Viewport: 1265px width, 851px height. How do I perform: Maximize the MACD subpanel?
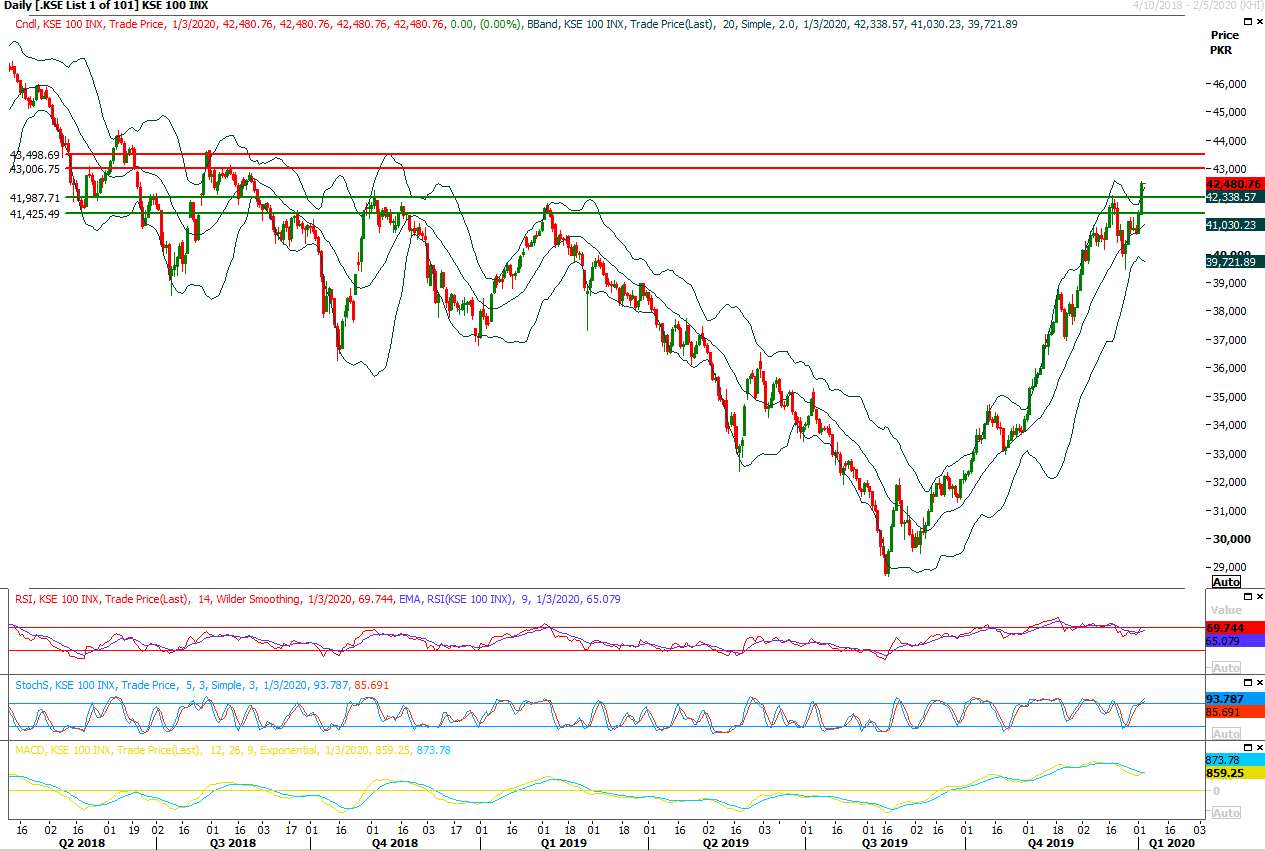click(x=1247, y=747)
